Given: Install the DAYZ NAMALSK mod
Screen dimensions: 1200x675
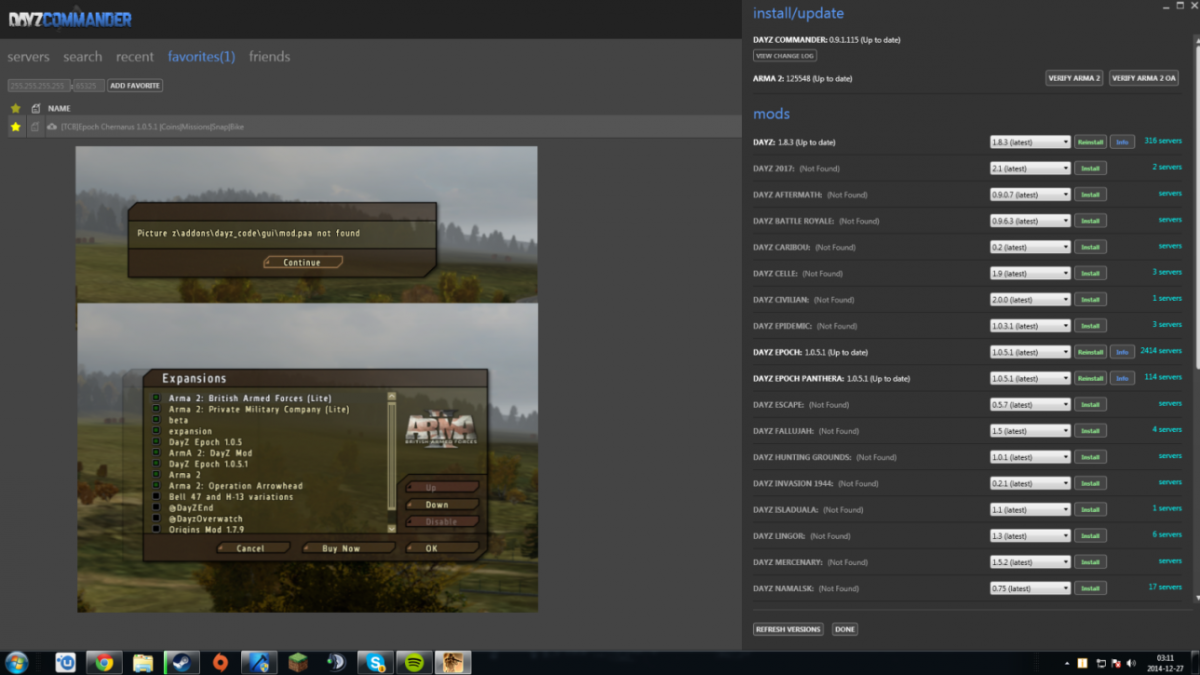Looking at the screenshot, I should click(x=1090, y=588).
